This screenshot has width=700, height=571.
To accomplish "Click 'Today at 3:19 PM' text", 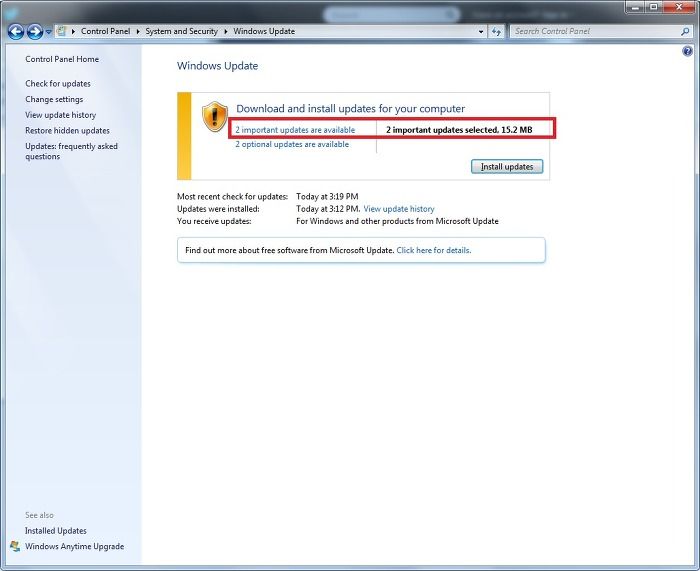I will pos(327,196).
